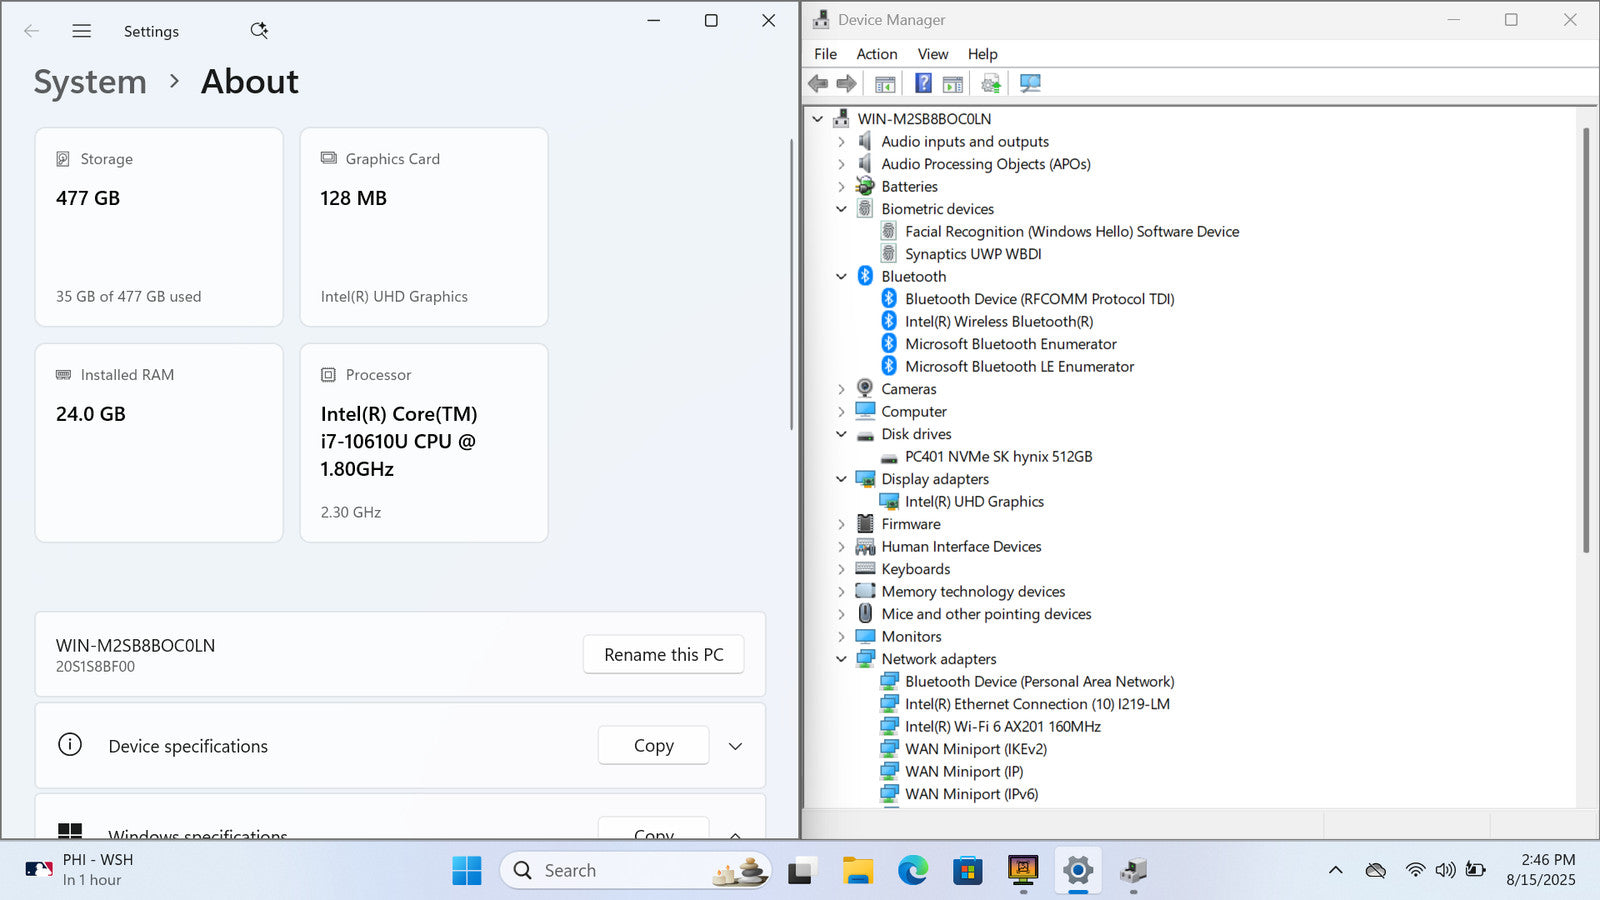Click the Settings search icon
This screenshot has width=1600, height=900.
click(259, 31)
